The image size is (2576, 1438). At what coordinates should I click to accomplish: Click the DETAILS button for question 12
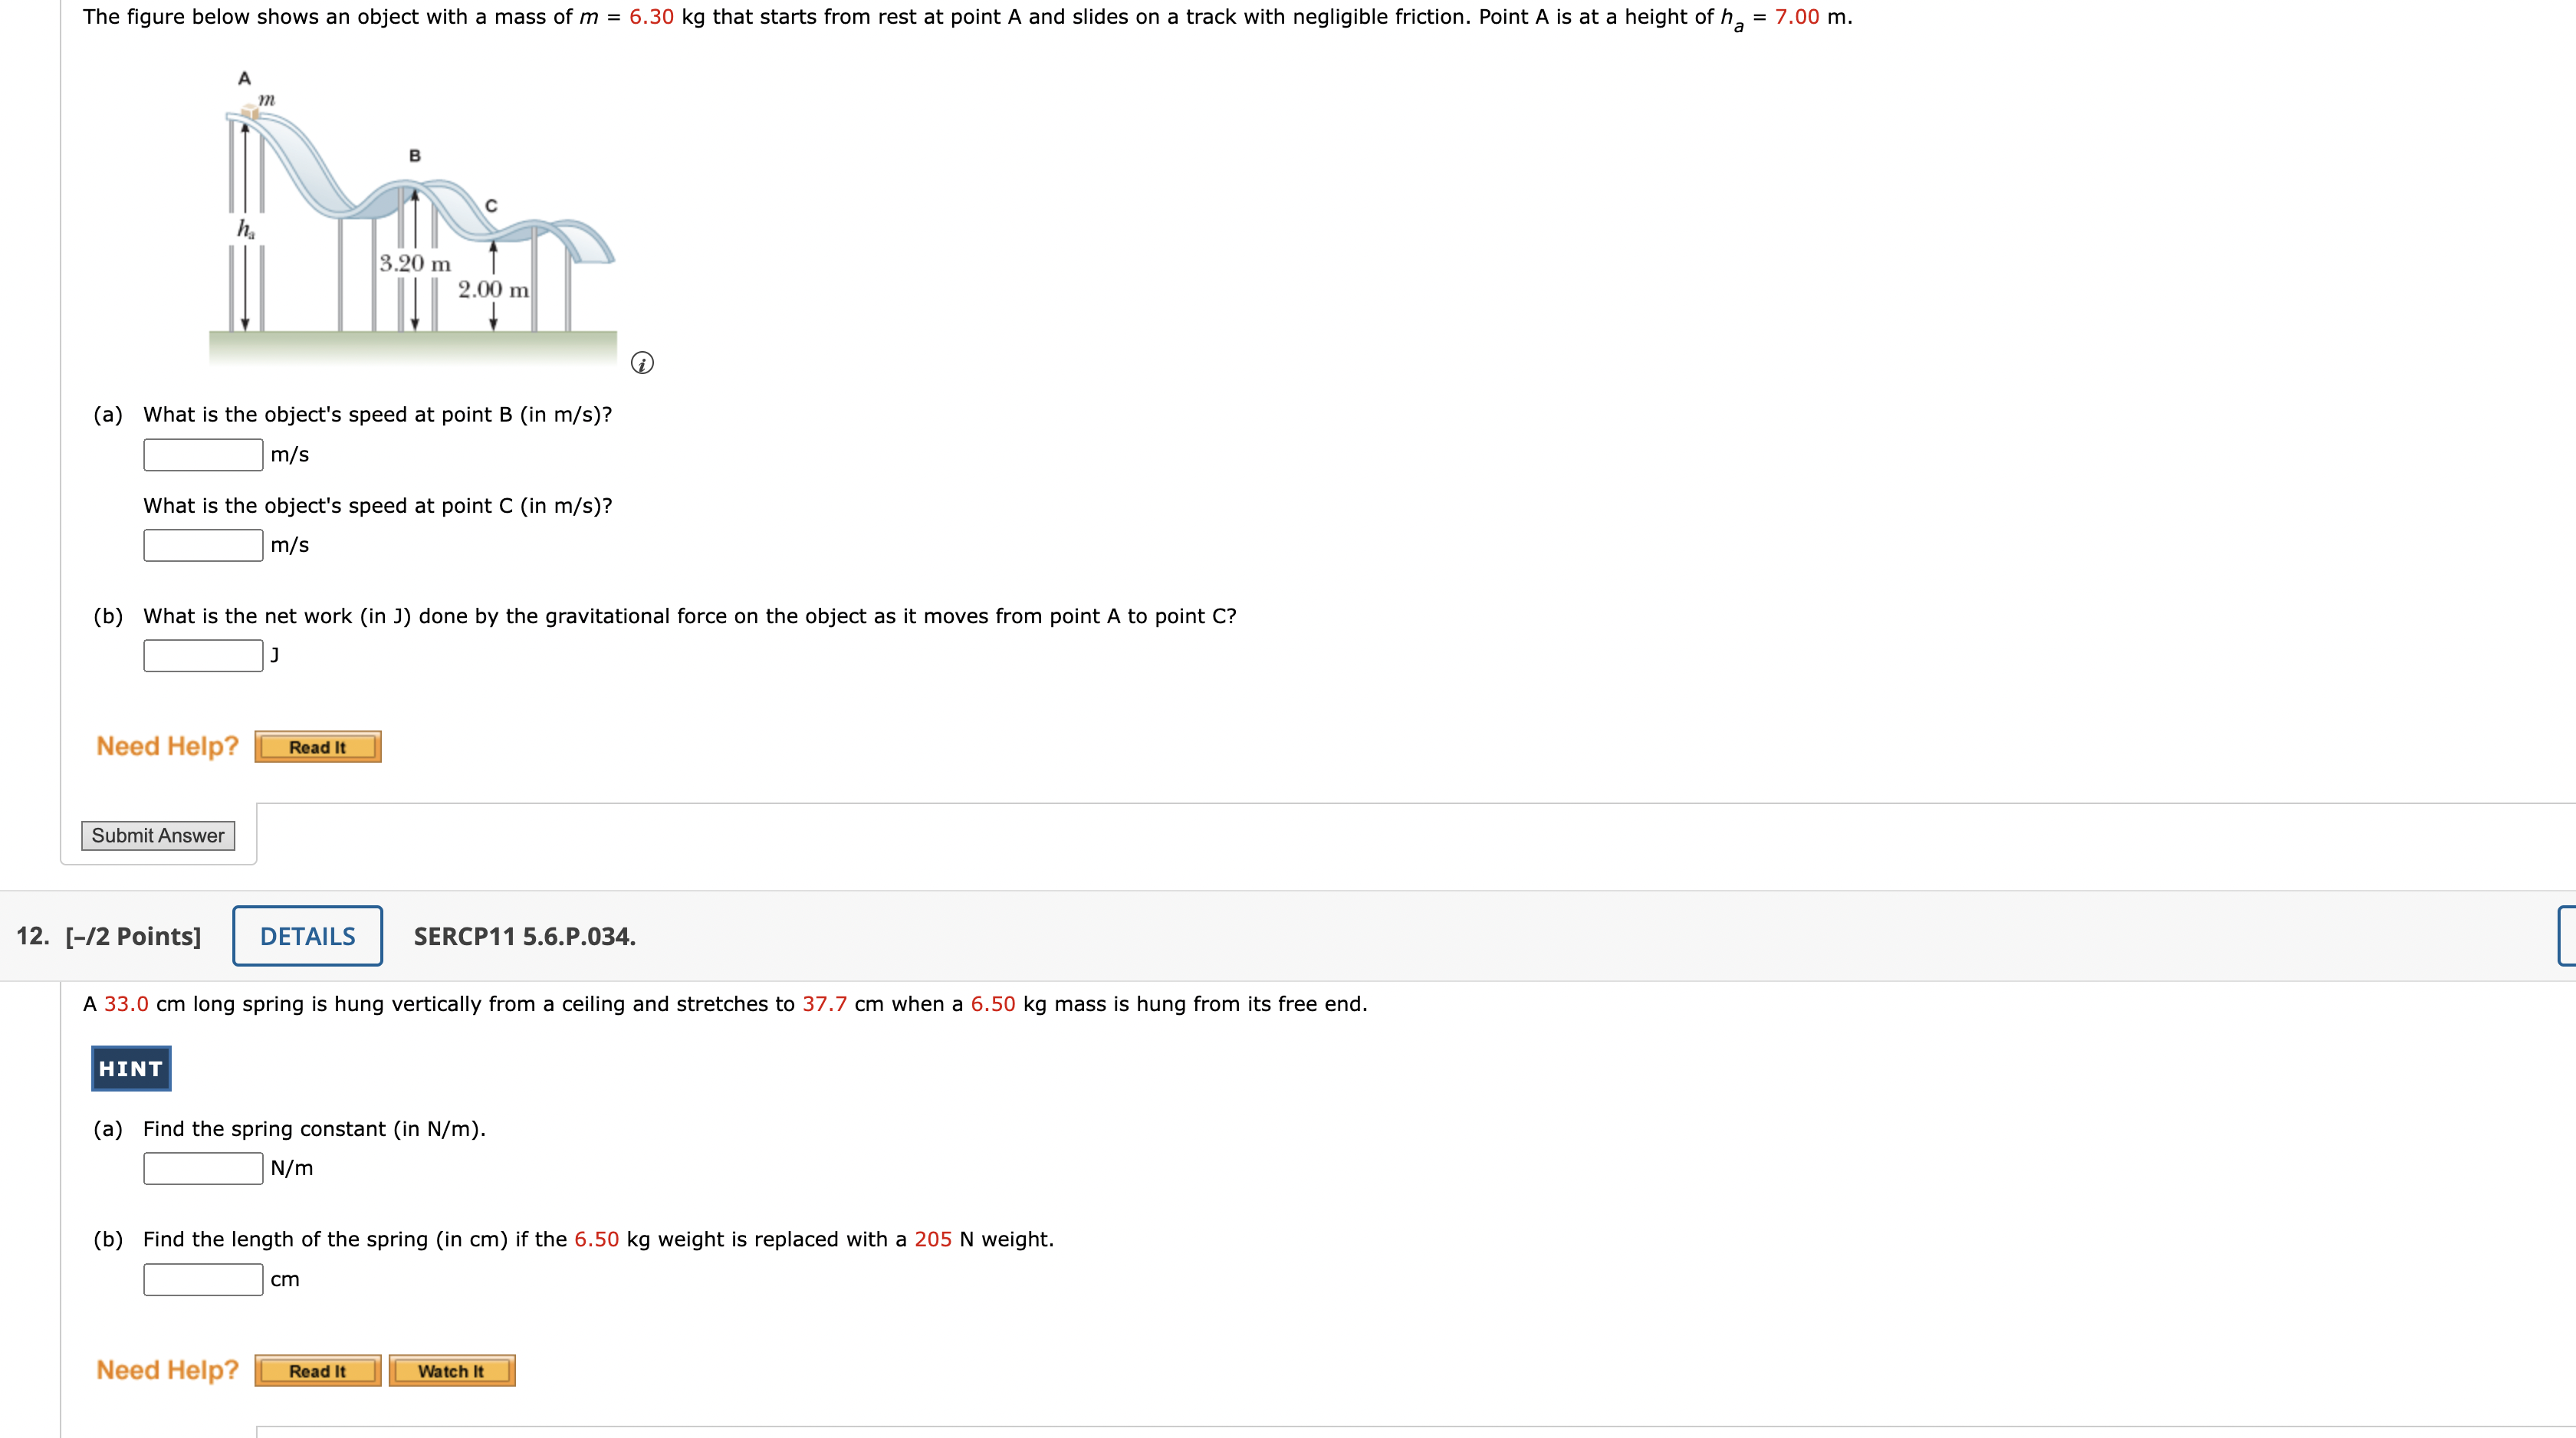[x=307, y=936]
